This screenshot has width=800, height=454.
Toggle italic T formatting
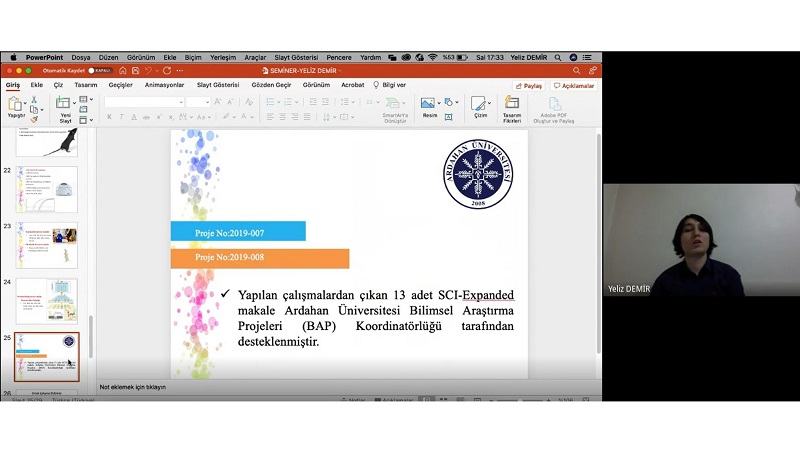121,117
